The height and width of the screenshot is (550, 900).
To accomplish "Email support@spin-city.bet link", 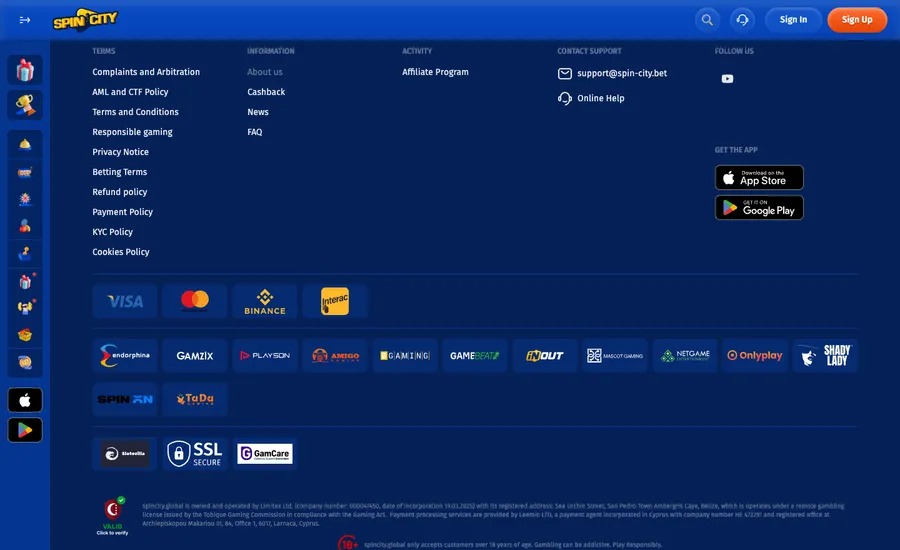I will pyautogui.click(x=612, y=73).
